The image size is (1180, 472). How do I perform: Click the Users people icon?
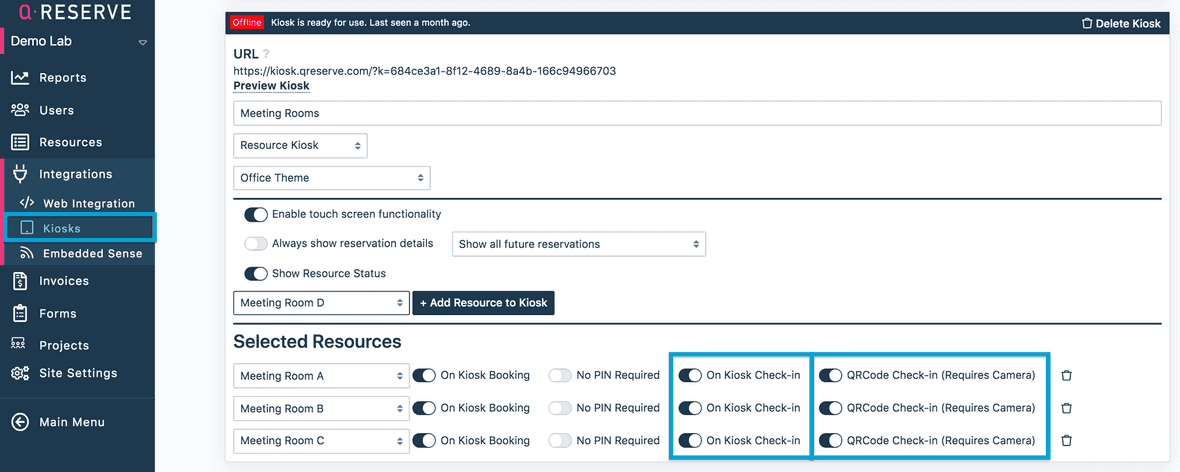pyautogui.click(x=20, y=110)
